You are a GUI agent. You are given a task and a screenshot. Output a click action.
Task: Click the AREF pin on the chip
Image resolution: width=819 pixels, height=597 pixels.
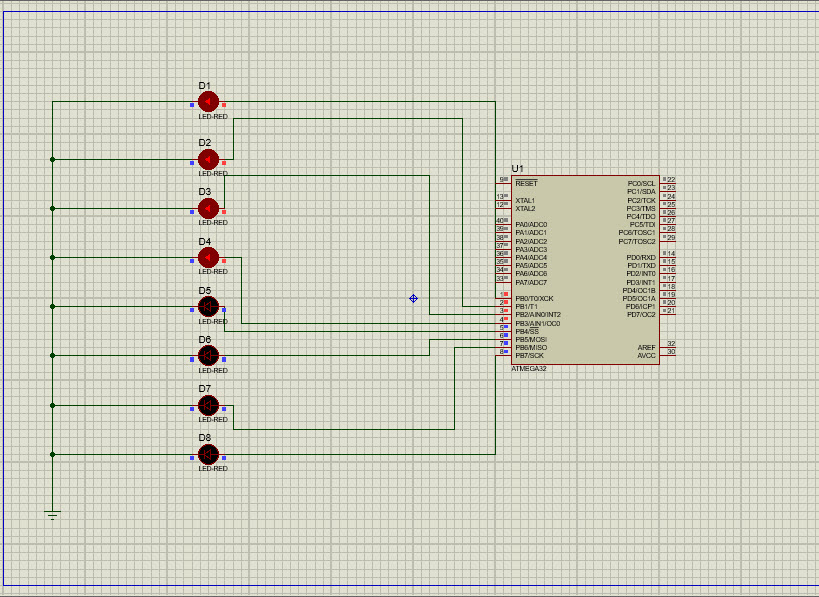tap(646, 347)
